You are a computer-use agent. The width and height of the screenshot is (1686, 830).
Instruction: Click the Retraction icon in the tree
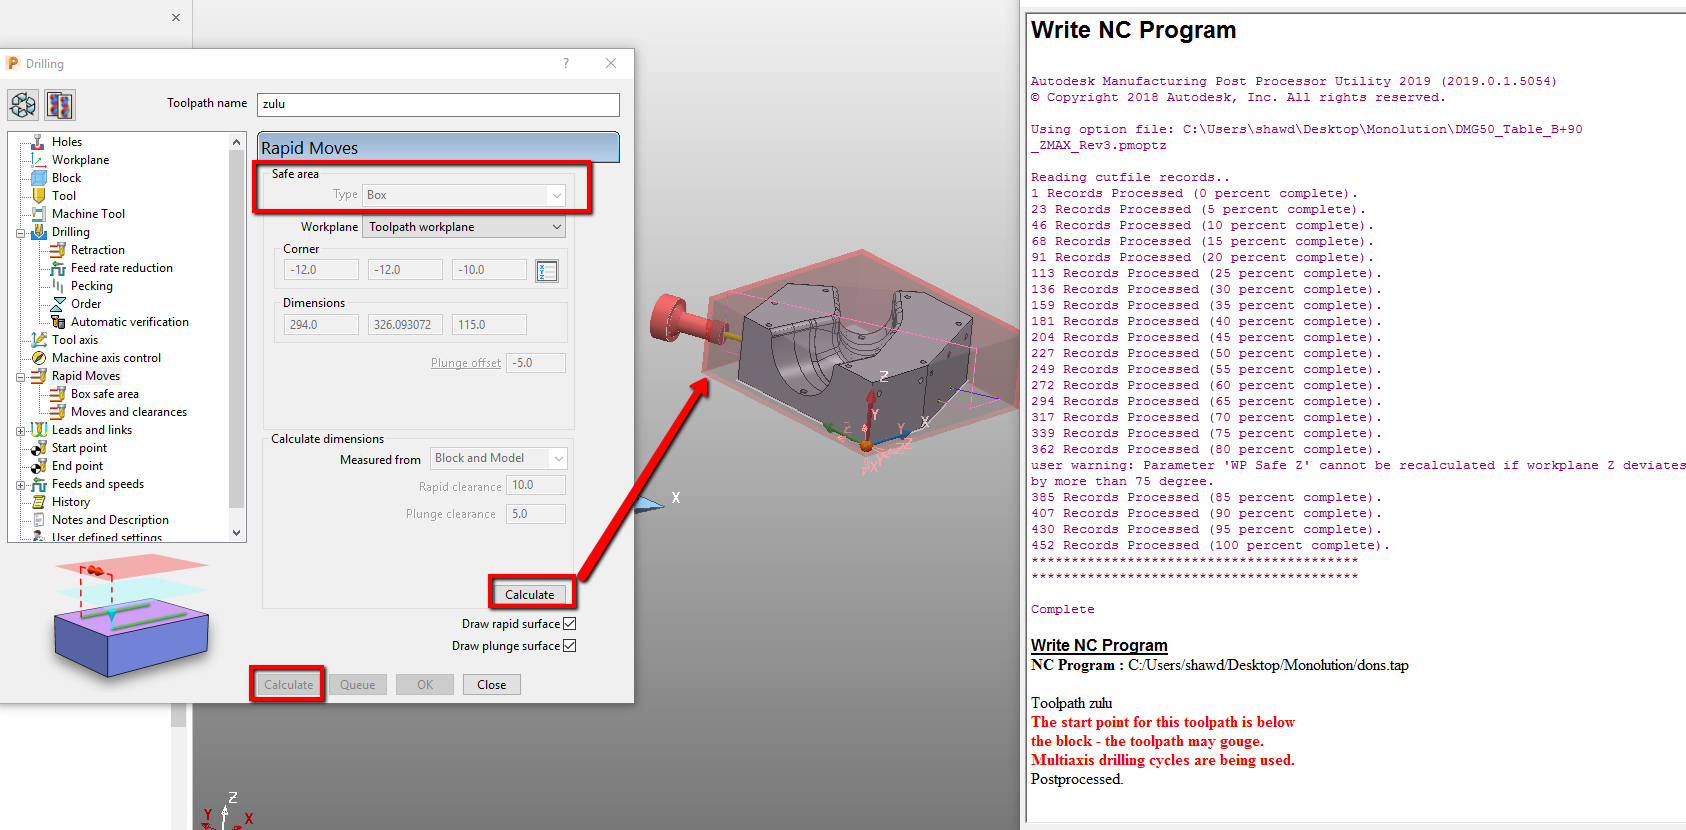point(58,250)
